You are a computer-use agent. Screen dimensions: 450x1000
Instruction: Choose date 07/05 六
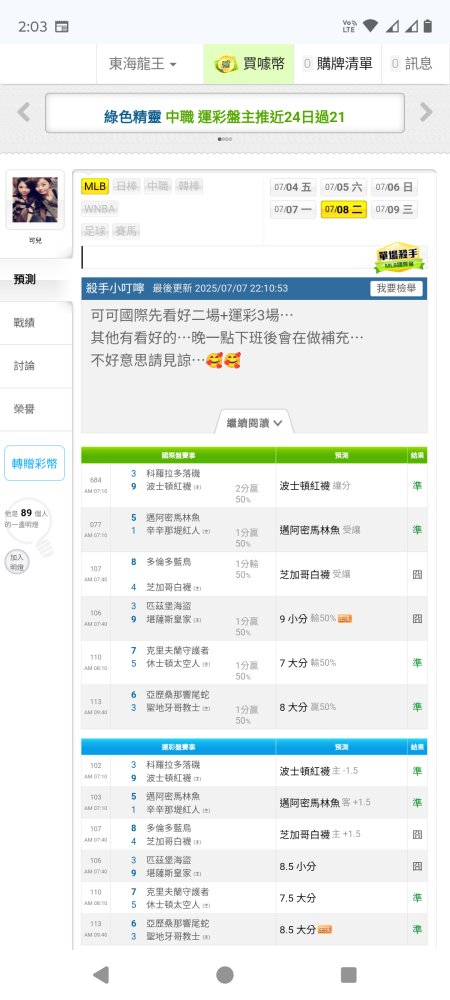click(344, 187)
